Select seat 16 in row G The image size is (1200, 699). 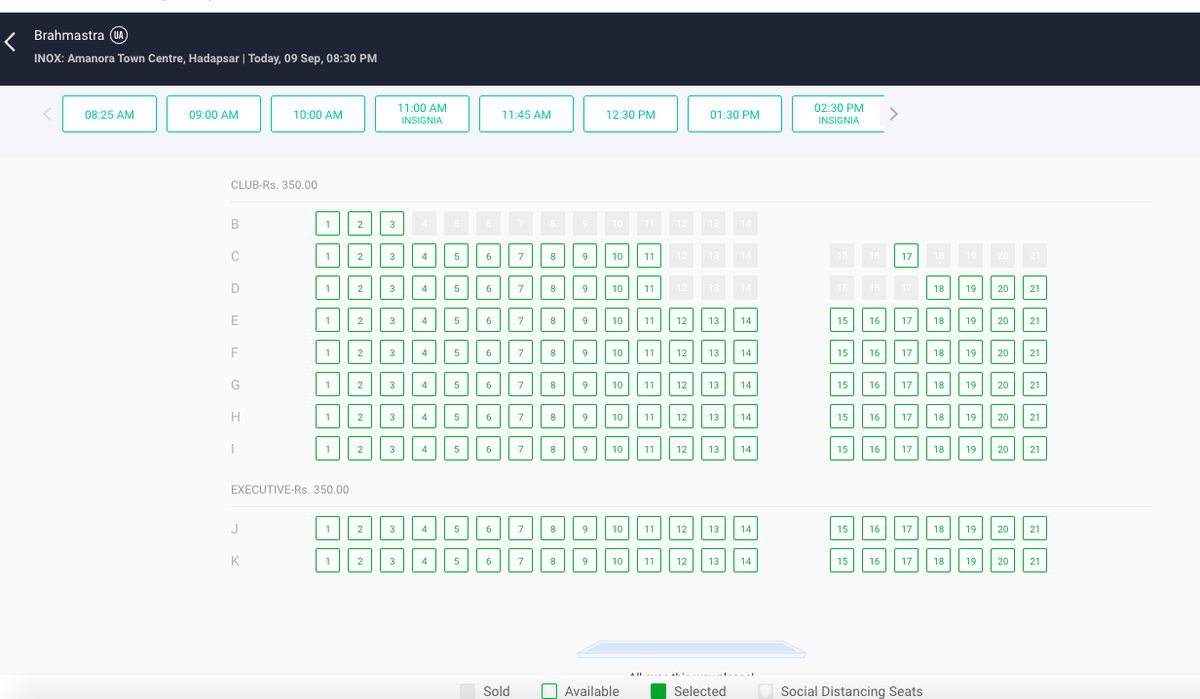click(874, 384)
